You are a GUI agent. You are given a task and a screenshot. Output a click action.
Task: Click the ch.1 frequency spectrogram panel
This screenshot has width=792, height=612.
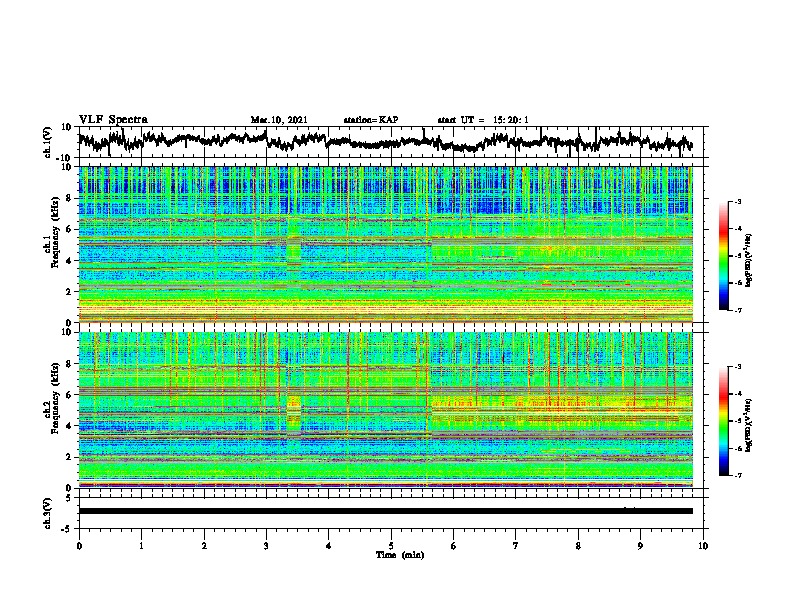(385, 244)
